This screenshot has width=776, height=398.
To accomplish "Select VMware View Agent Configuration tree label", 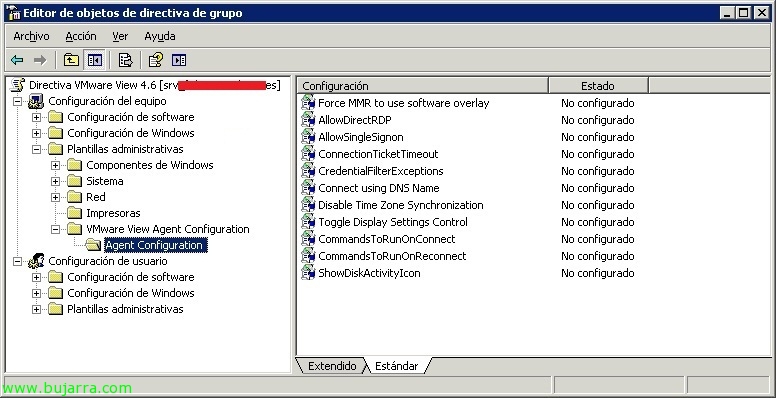I will pyautogui.click(x=168, y=229).
